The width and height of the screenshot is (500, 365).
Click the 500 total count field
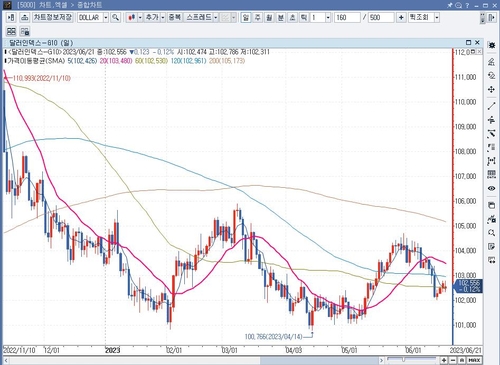[381, 17]
